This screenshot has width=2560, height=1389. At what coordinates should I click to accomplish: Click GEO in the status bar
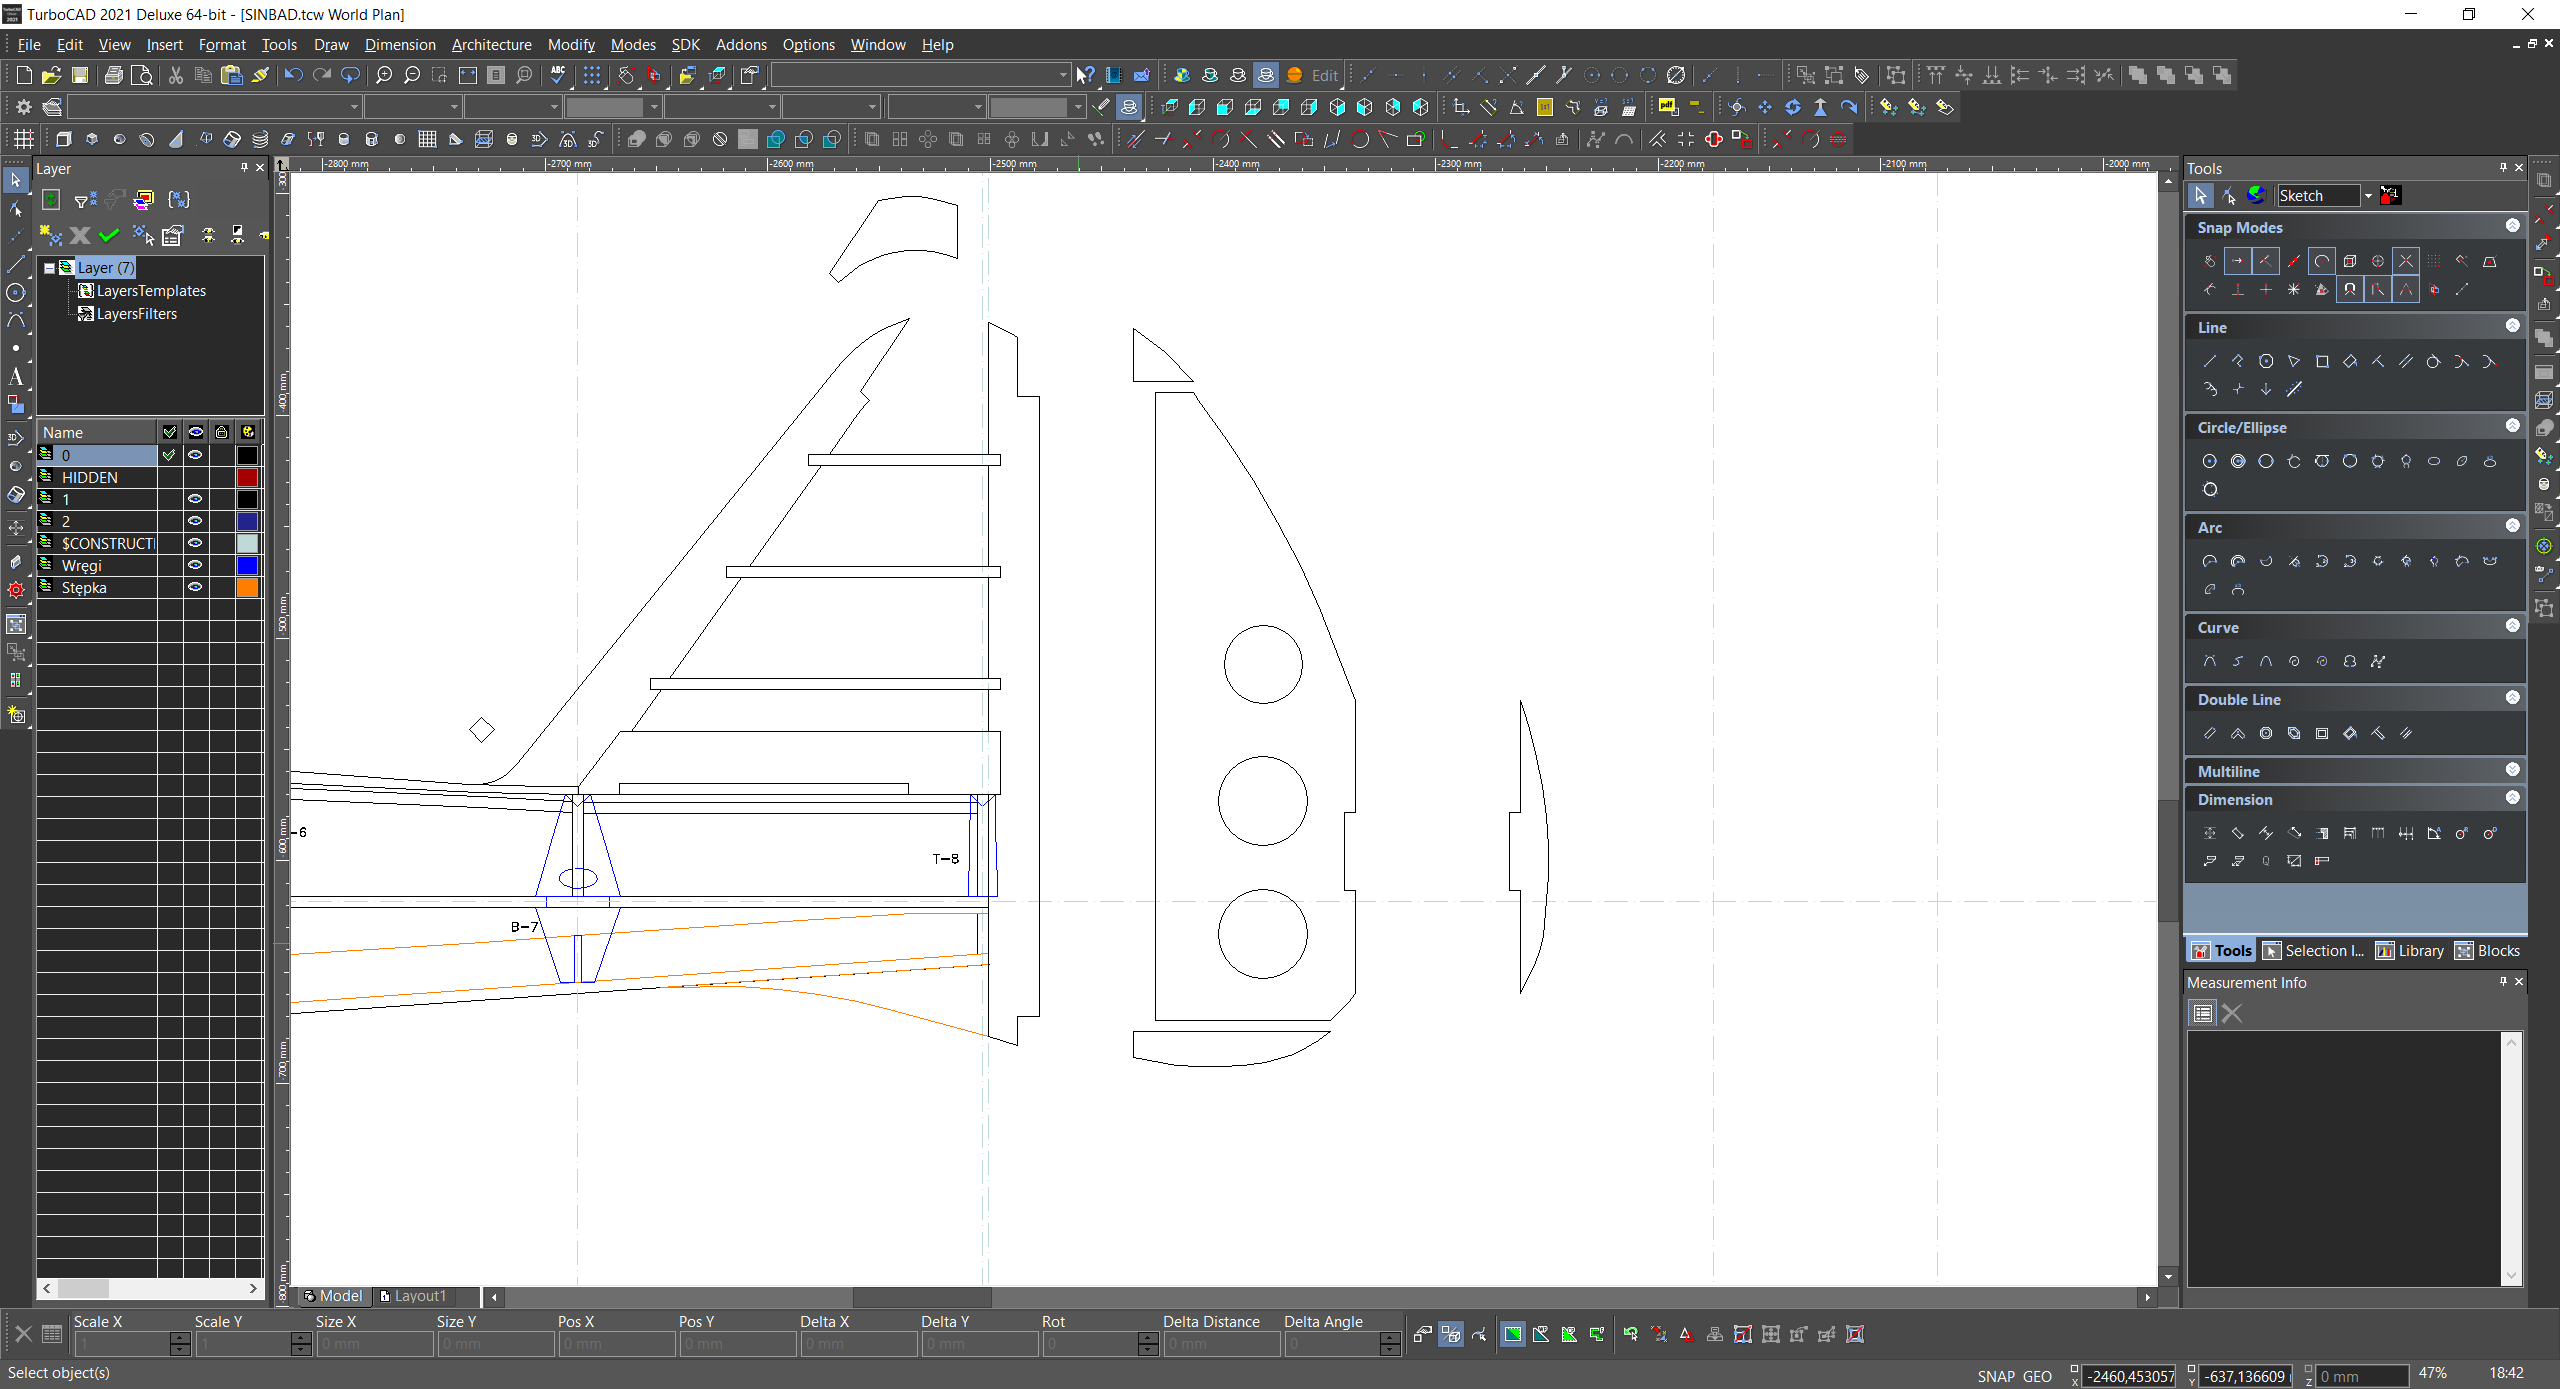click(2037, 1376)
